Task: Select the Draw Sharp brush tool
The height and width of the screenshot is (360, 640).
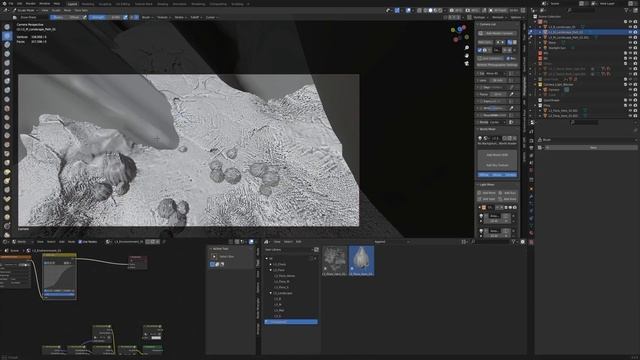Action: [x=7, y=36]
